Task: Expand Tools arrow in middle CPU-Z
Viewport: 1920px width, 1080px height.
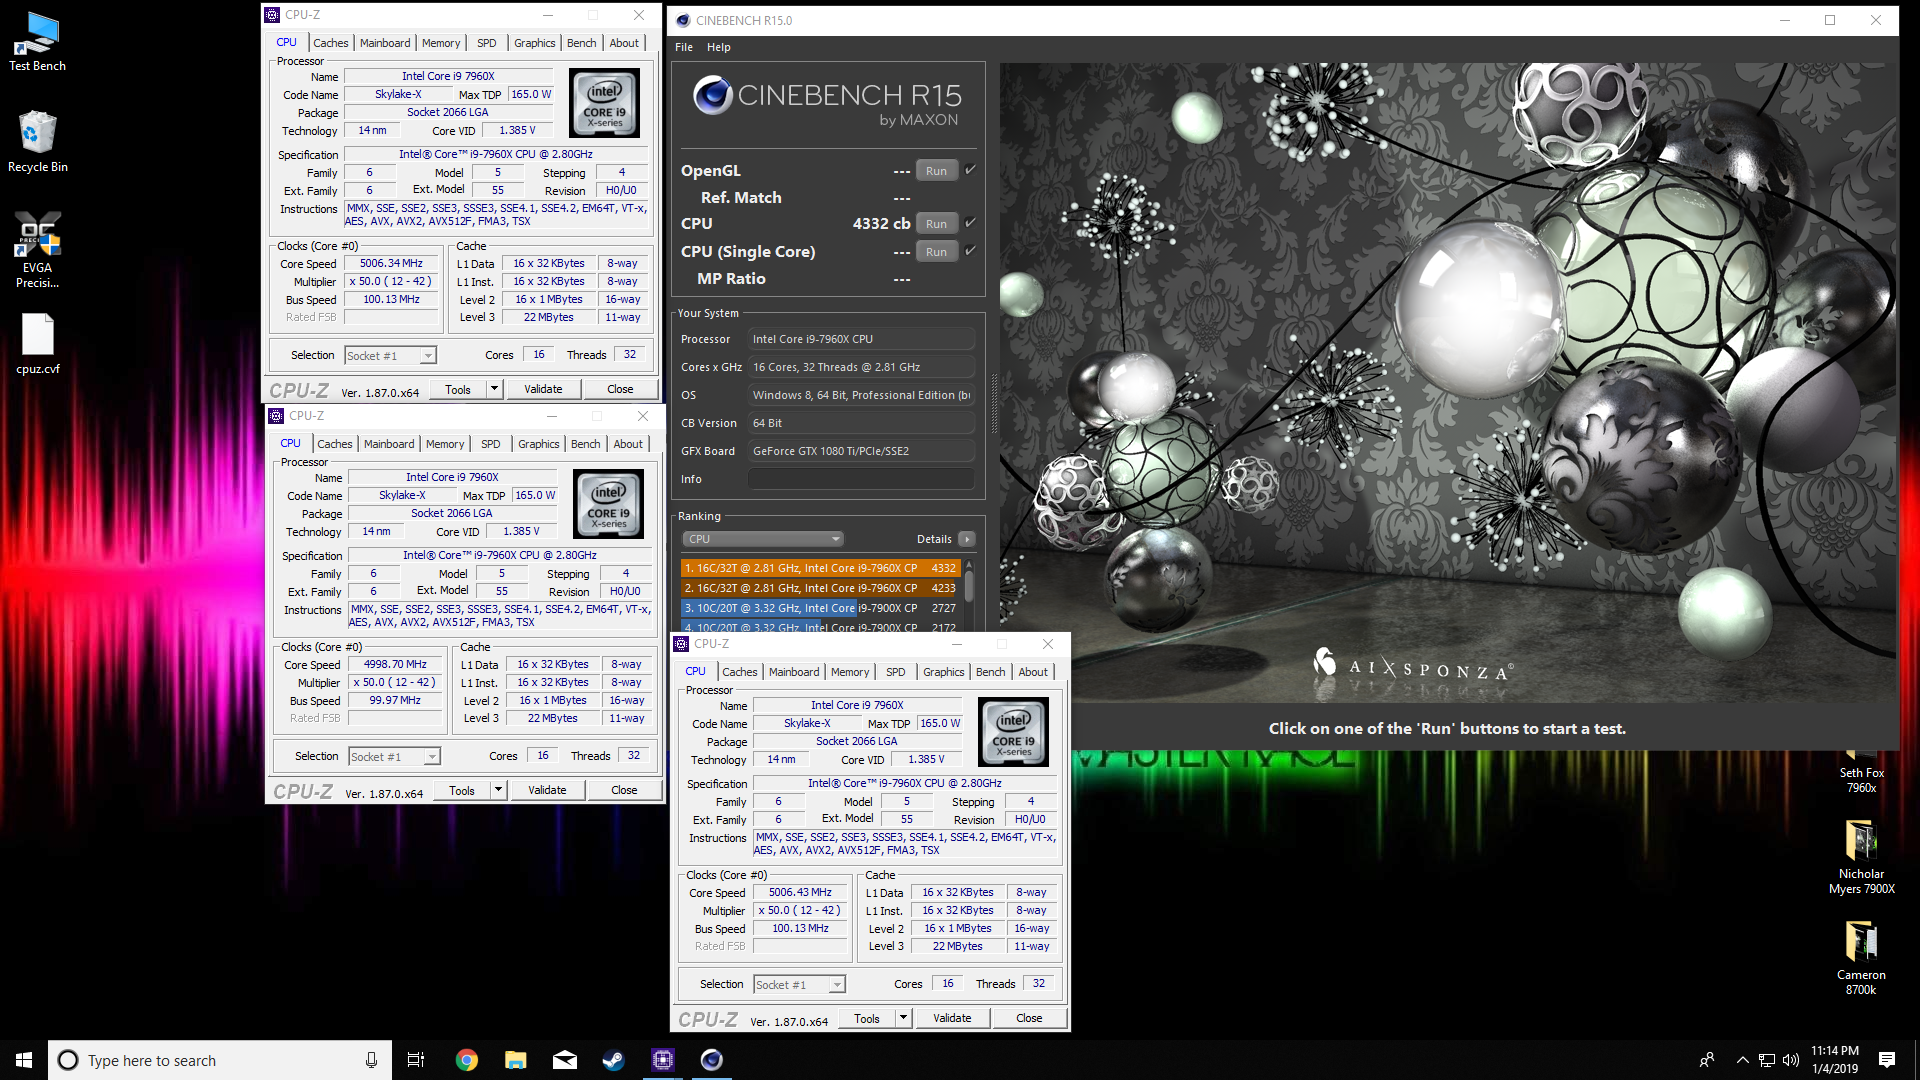Action: point(498,790)
